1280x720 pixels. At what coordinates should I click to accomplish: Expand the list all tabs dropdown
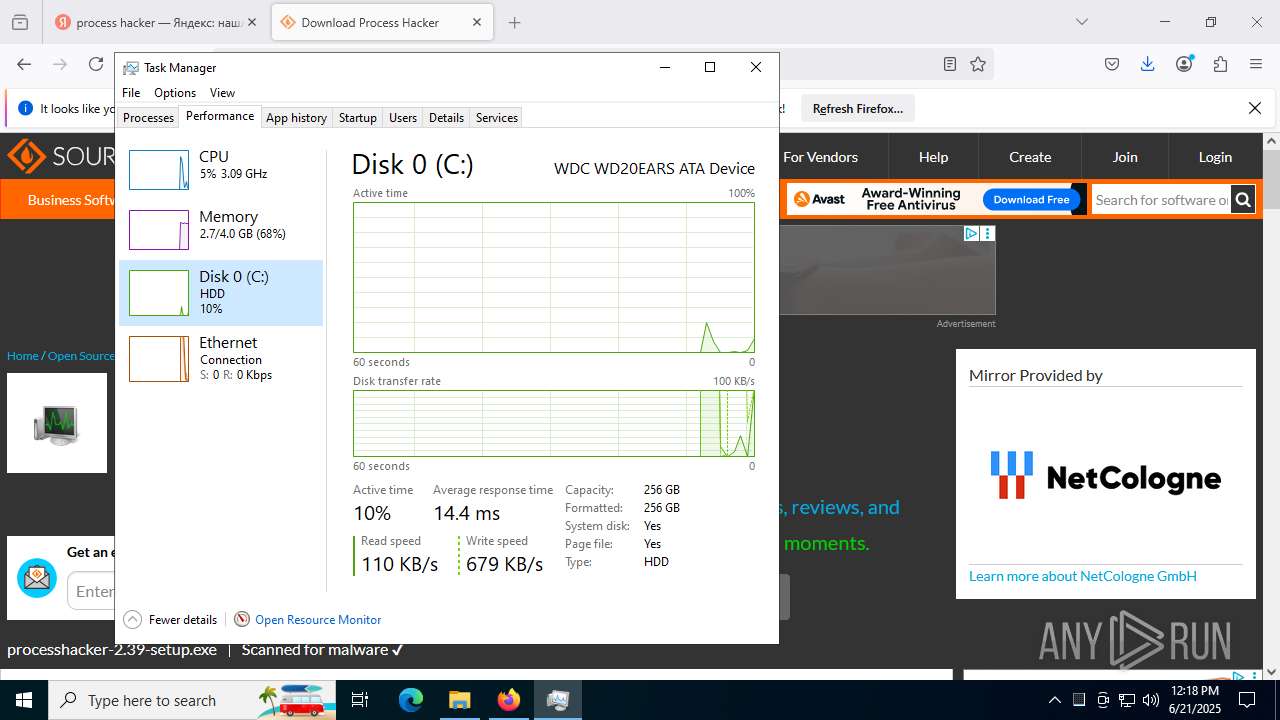tap(1081, 22)
